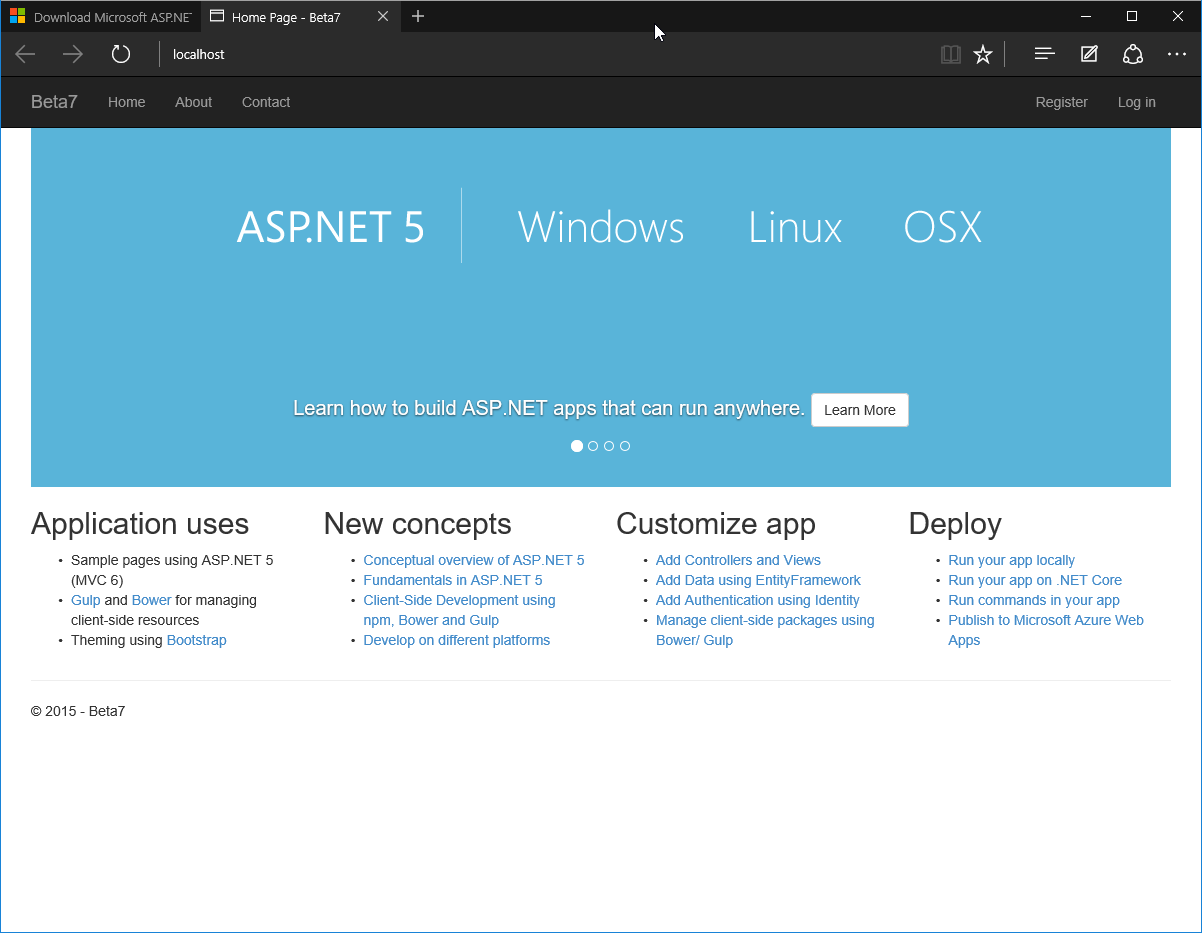
Task: Toggle reading view for this page
Action: (x=950, y=54)
